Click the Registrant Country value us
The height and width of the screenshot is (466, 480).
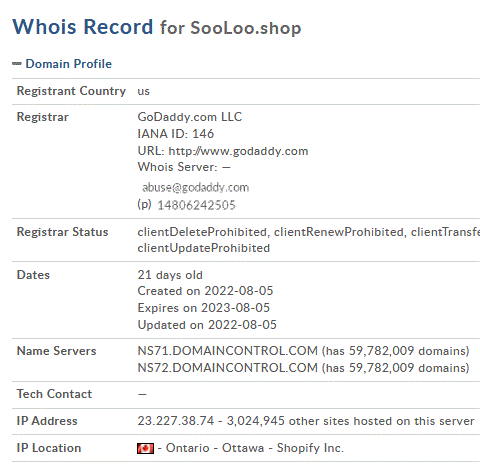click(144, 91)
